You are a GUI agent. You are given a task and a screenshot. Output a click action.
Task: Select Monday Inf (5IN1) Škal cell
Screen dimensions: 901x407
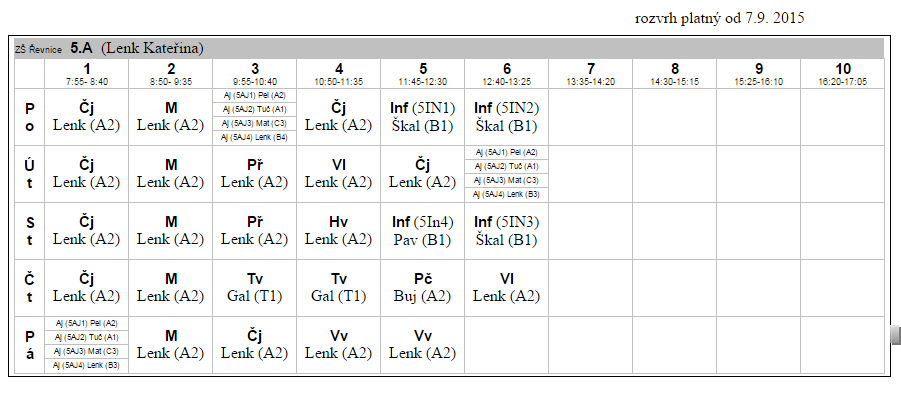(422, 117)
